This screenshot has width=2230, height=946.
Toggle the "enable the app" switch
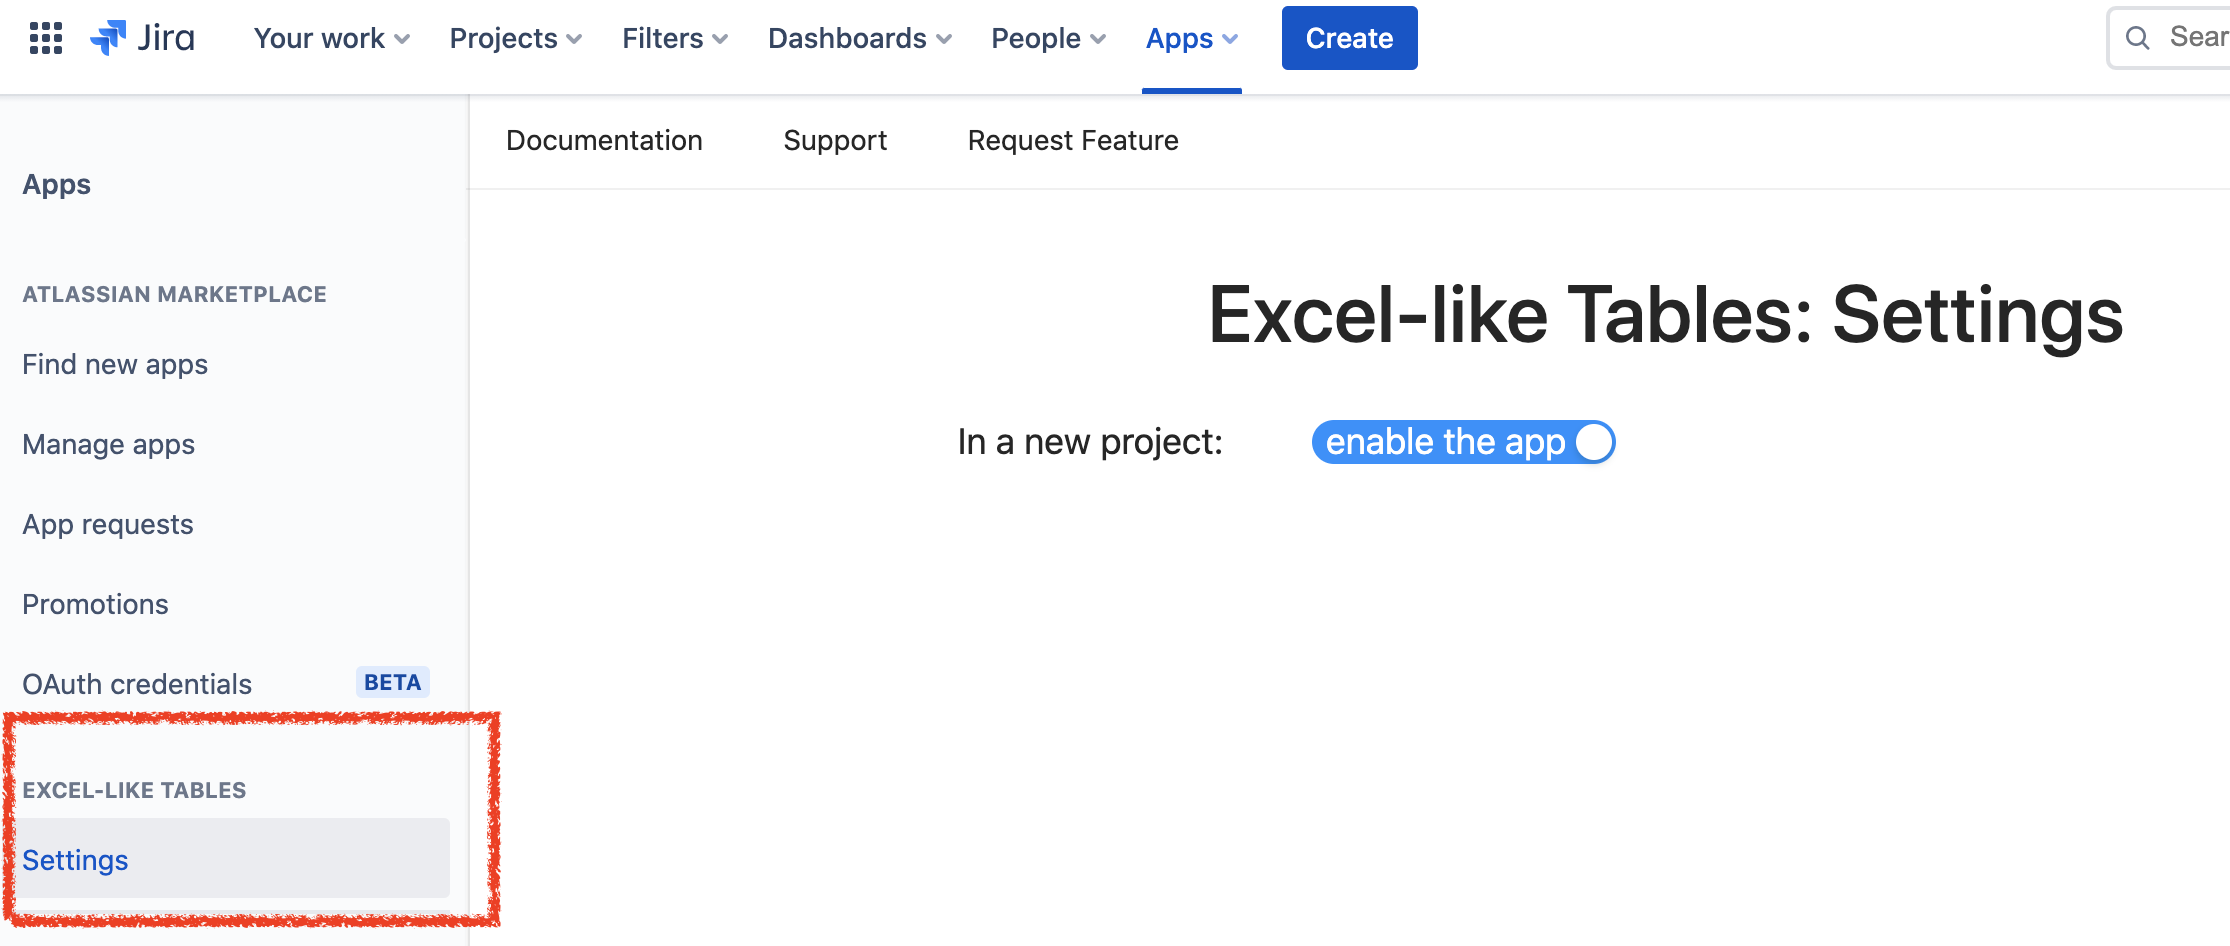tap(1463, 442)
